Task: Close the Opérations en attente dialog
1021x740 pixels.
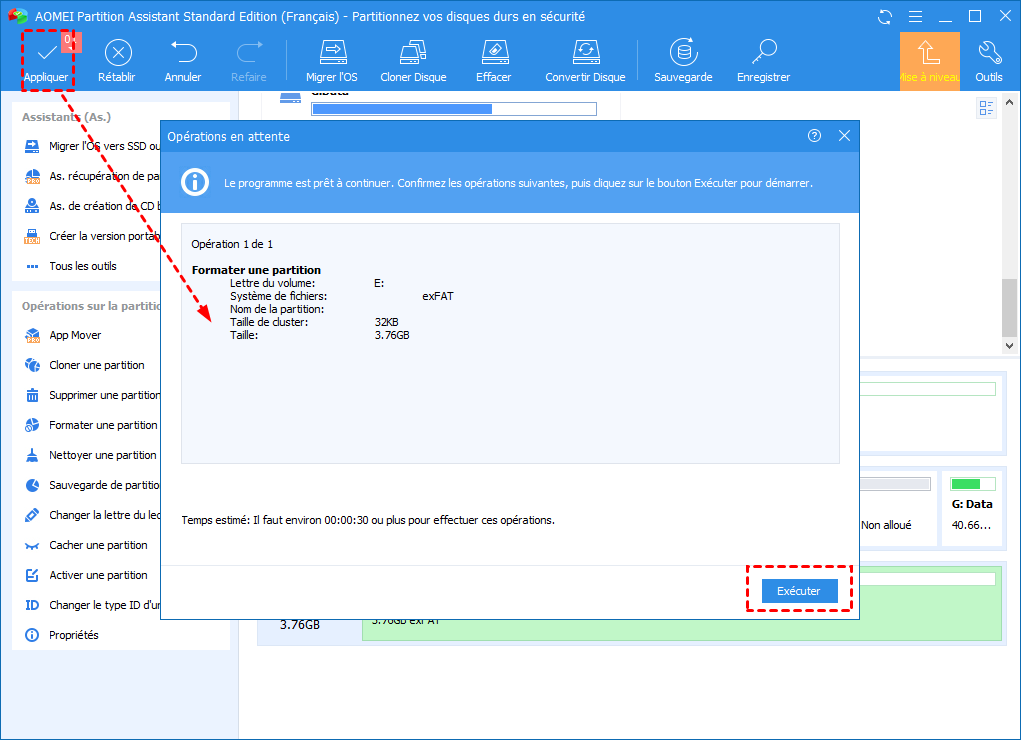Action: click(x=844, y=136)
